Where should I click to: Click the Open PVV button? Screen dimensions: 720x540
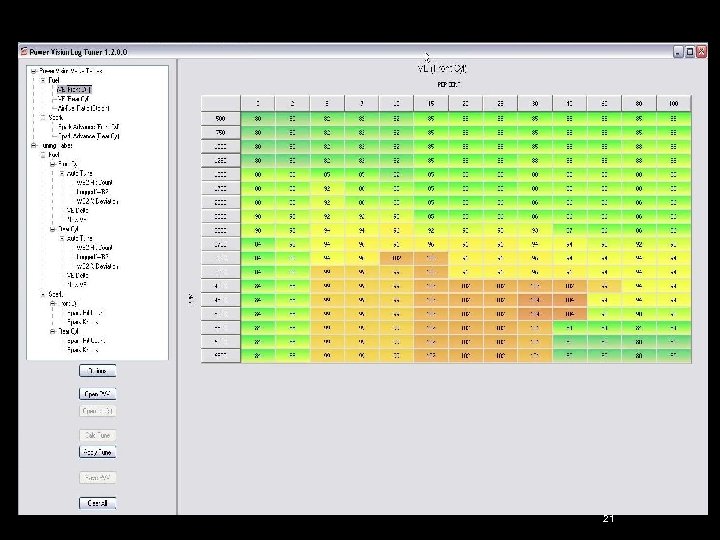[97, 394]
